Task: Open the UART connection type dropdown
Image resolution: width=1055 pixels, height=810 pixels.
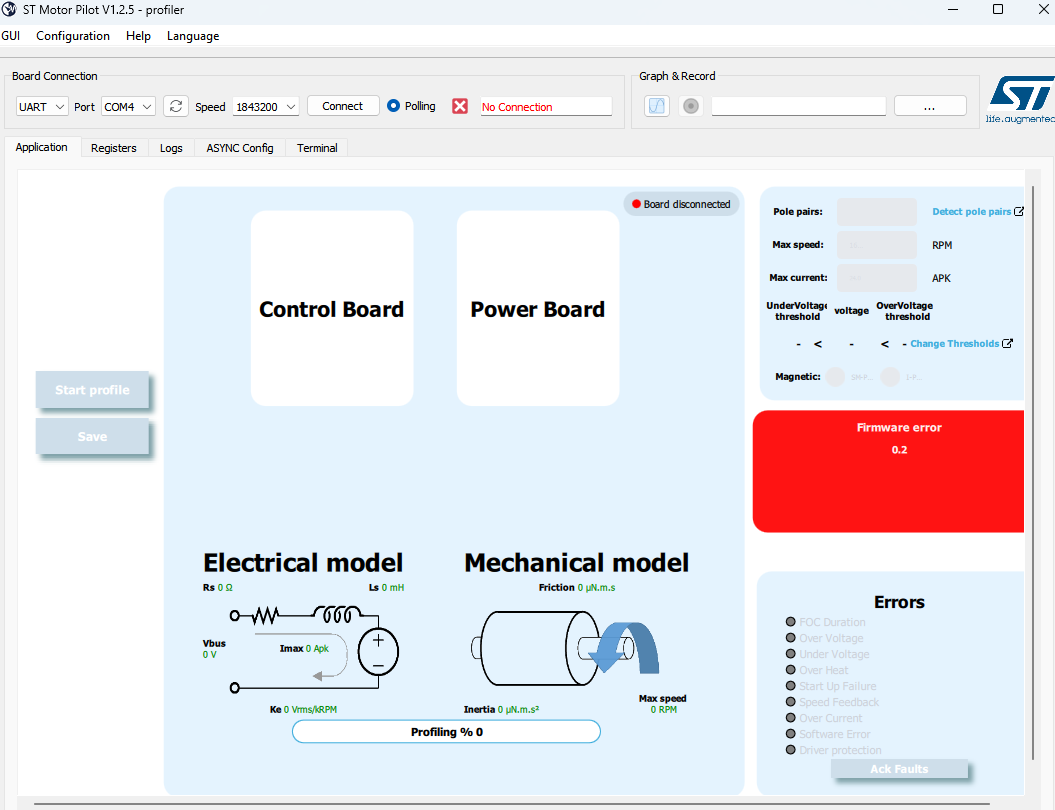Action: [x=41, y=105]
